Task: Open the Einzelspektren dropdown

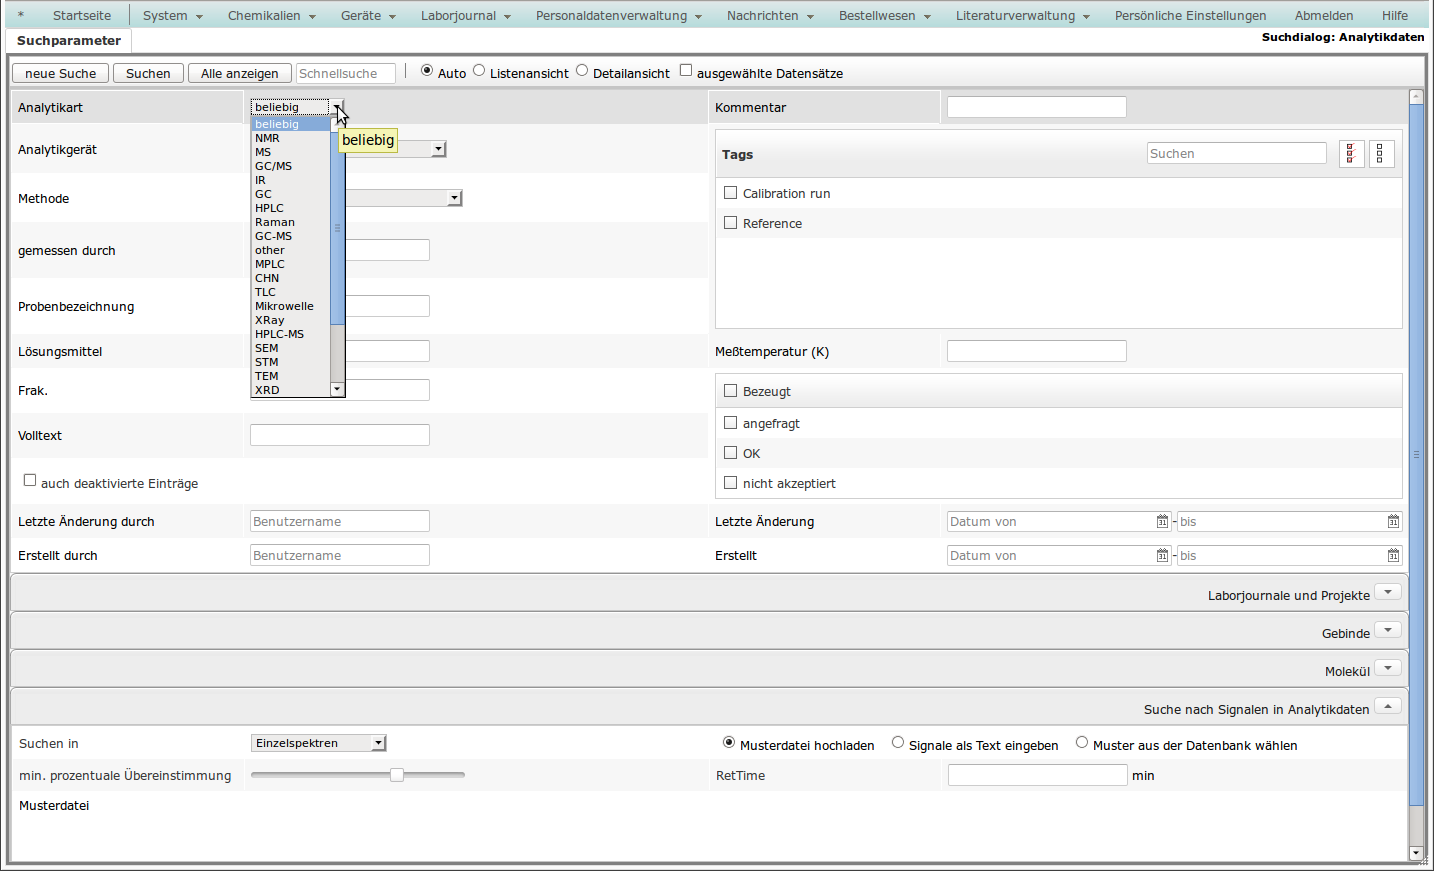Action: pyautogui.click(x=318, y=743)
